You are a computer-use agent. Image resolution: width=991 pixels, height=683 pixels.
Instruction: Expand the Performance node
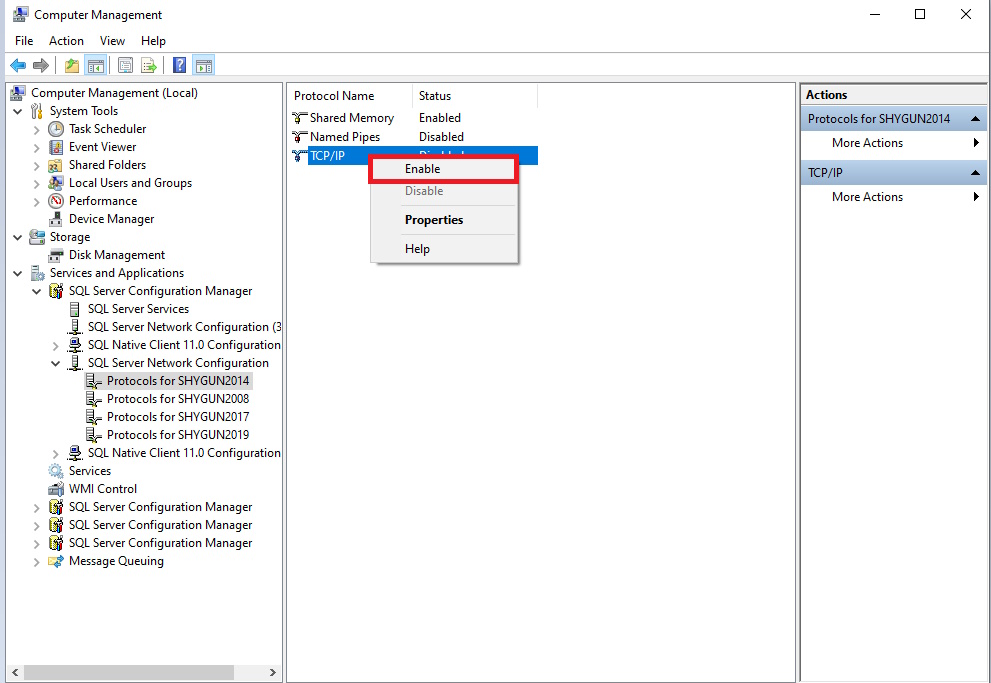coord(37,202)
